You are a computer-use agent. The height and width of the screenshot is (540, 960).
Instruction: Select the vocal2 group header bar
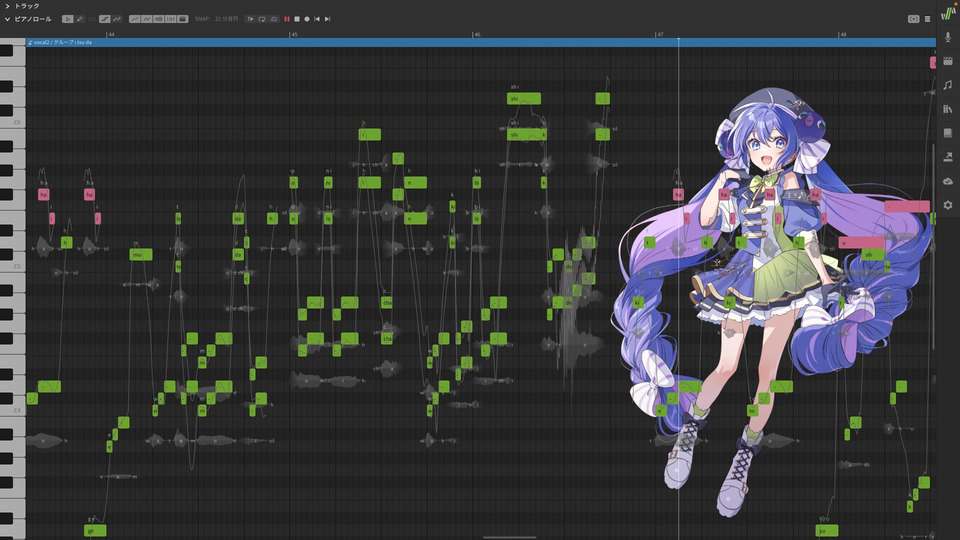coord(481,42)
